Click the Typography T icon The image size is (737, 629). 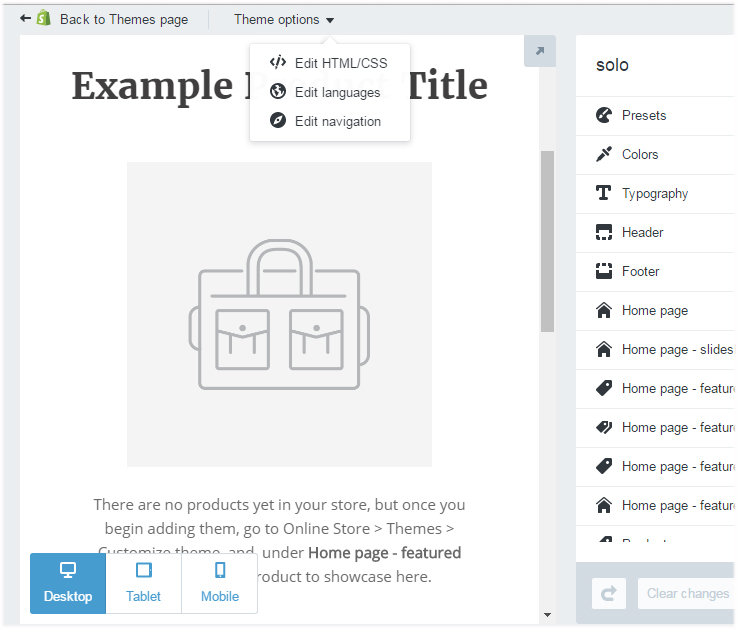(603, 193)
